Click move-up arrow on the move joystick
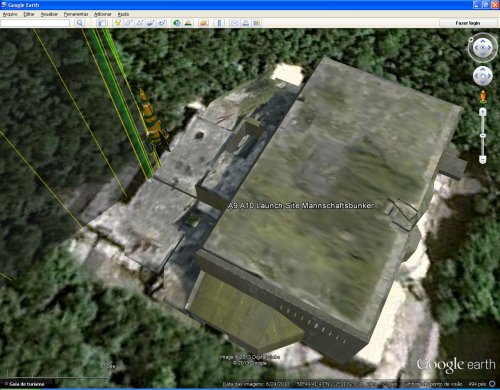This screenshot has width=500, height=390. (483, 69)
